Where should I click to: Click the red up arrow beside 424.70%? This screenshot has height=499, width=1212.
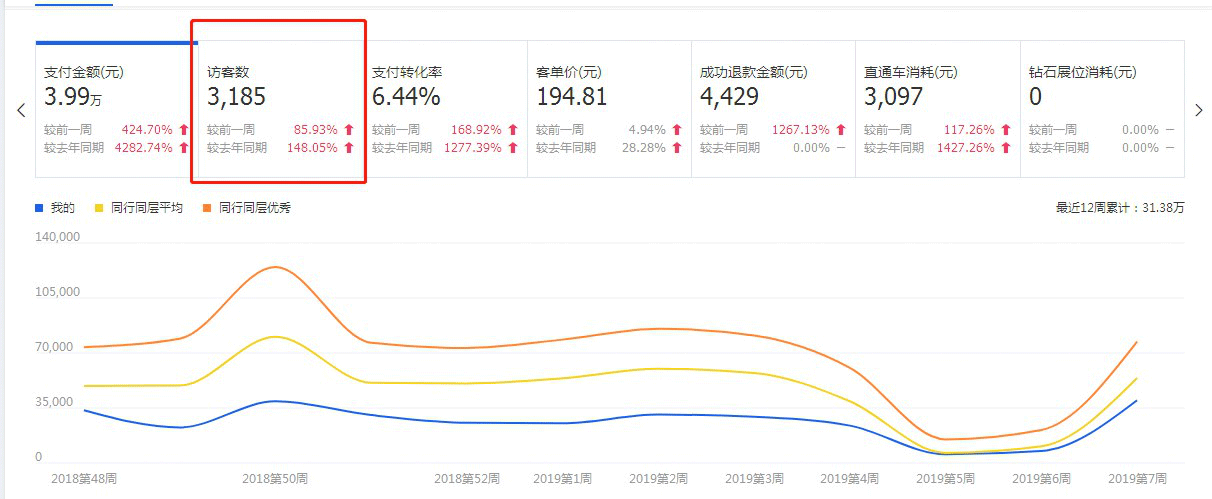(x=184, y=130)
